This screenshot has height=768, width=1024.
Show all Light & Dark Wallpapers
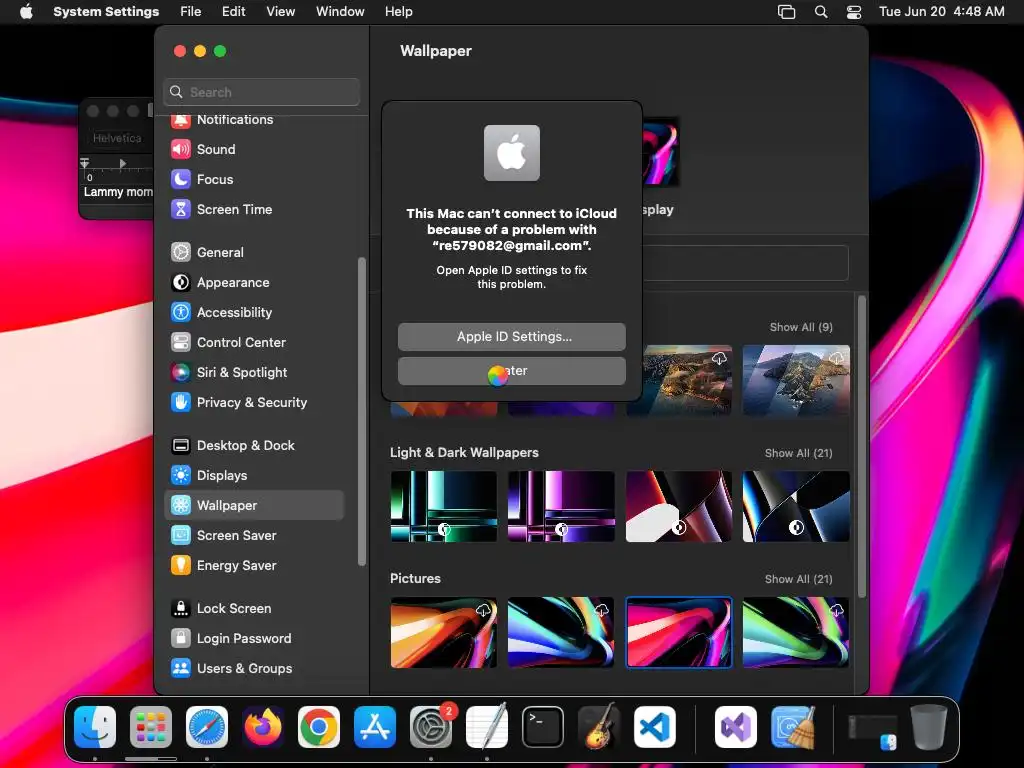pos(799,453)
